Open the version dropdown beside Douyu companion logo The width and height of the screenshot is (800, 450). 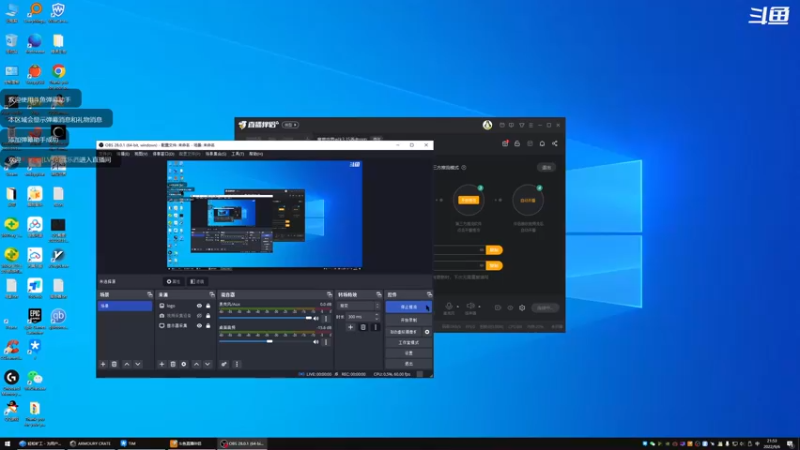(x=291, y=124)
